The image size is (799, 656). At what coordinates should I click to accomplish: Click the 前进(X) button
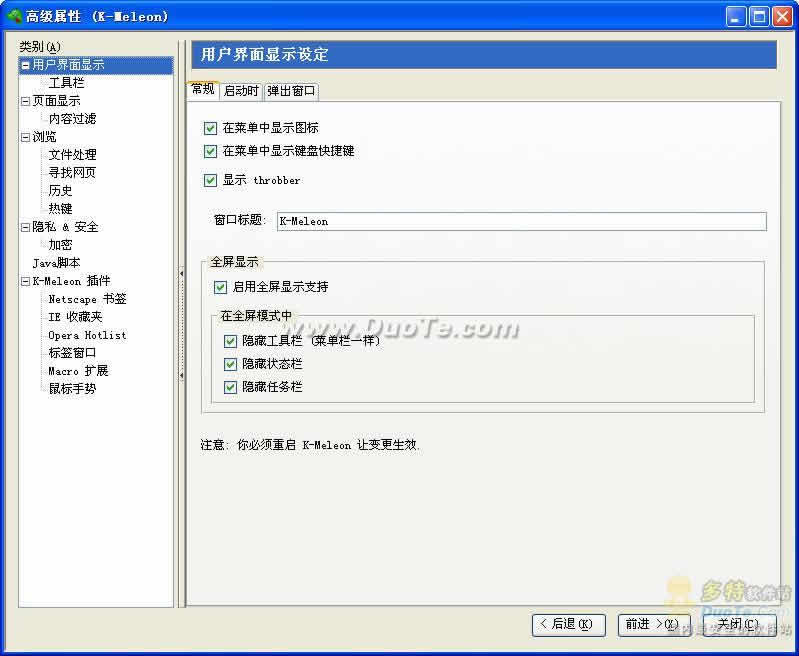point(654,624)
